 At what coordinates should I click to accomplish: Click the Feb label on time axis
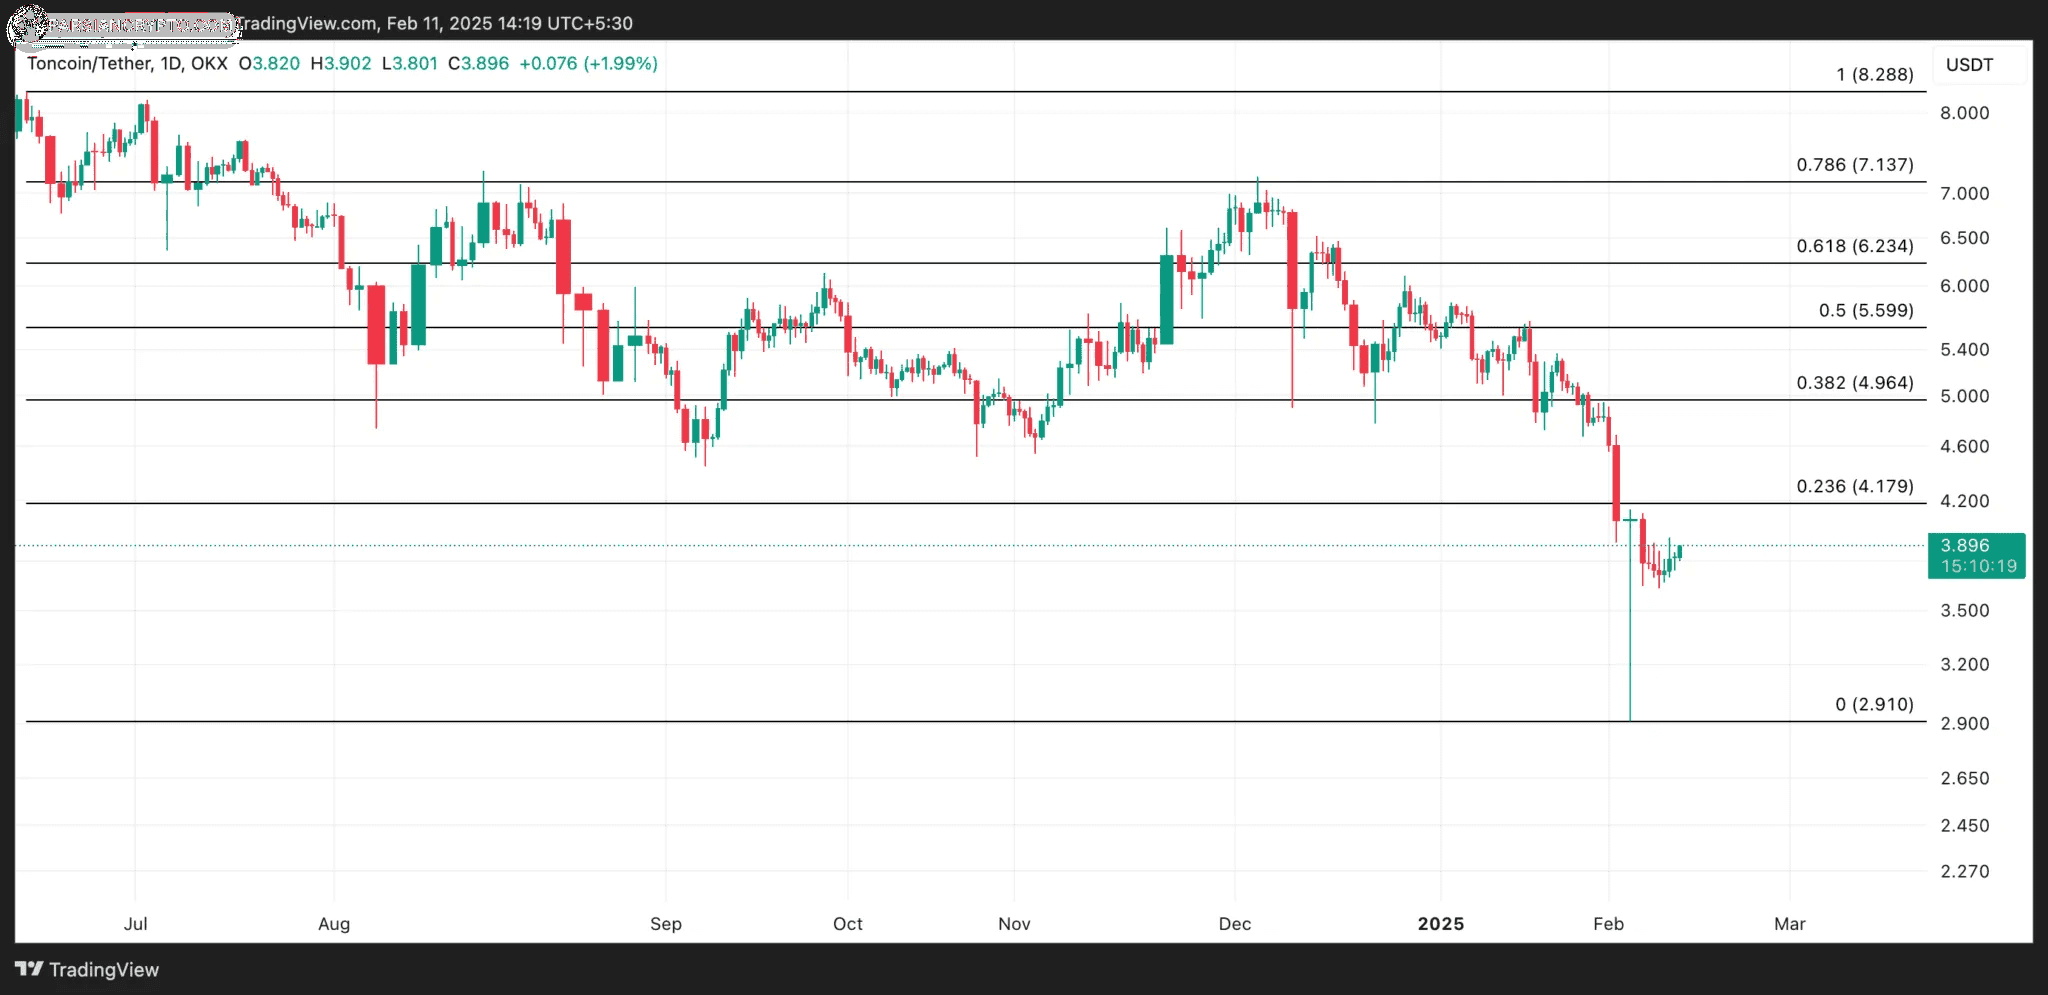coord(1608,924)
